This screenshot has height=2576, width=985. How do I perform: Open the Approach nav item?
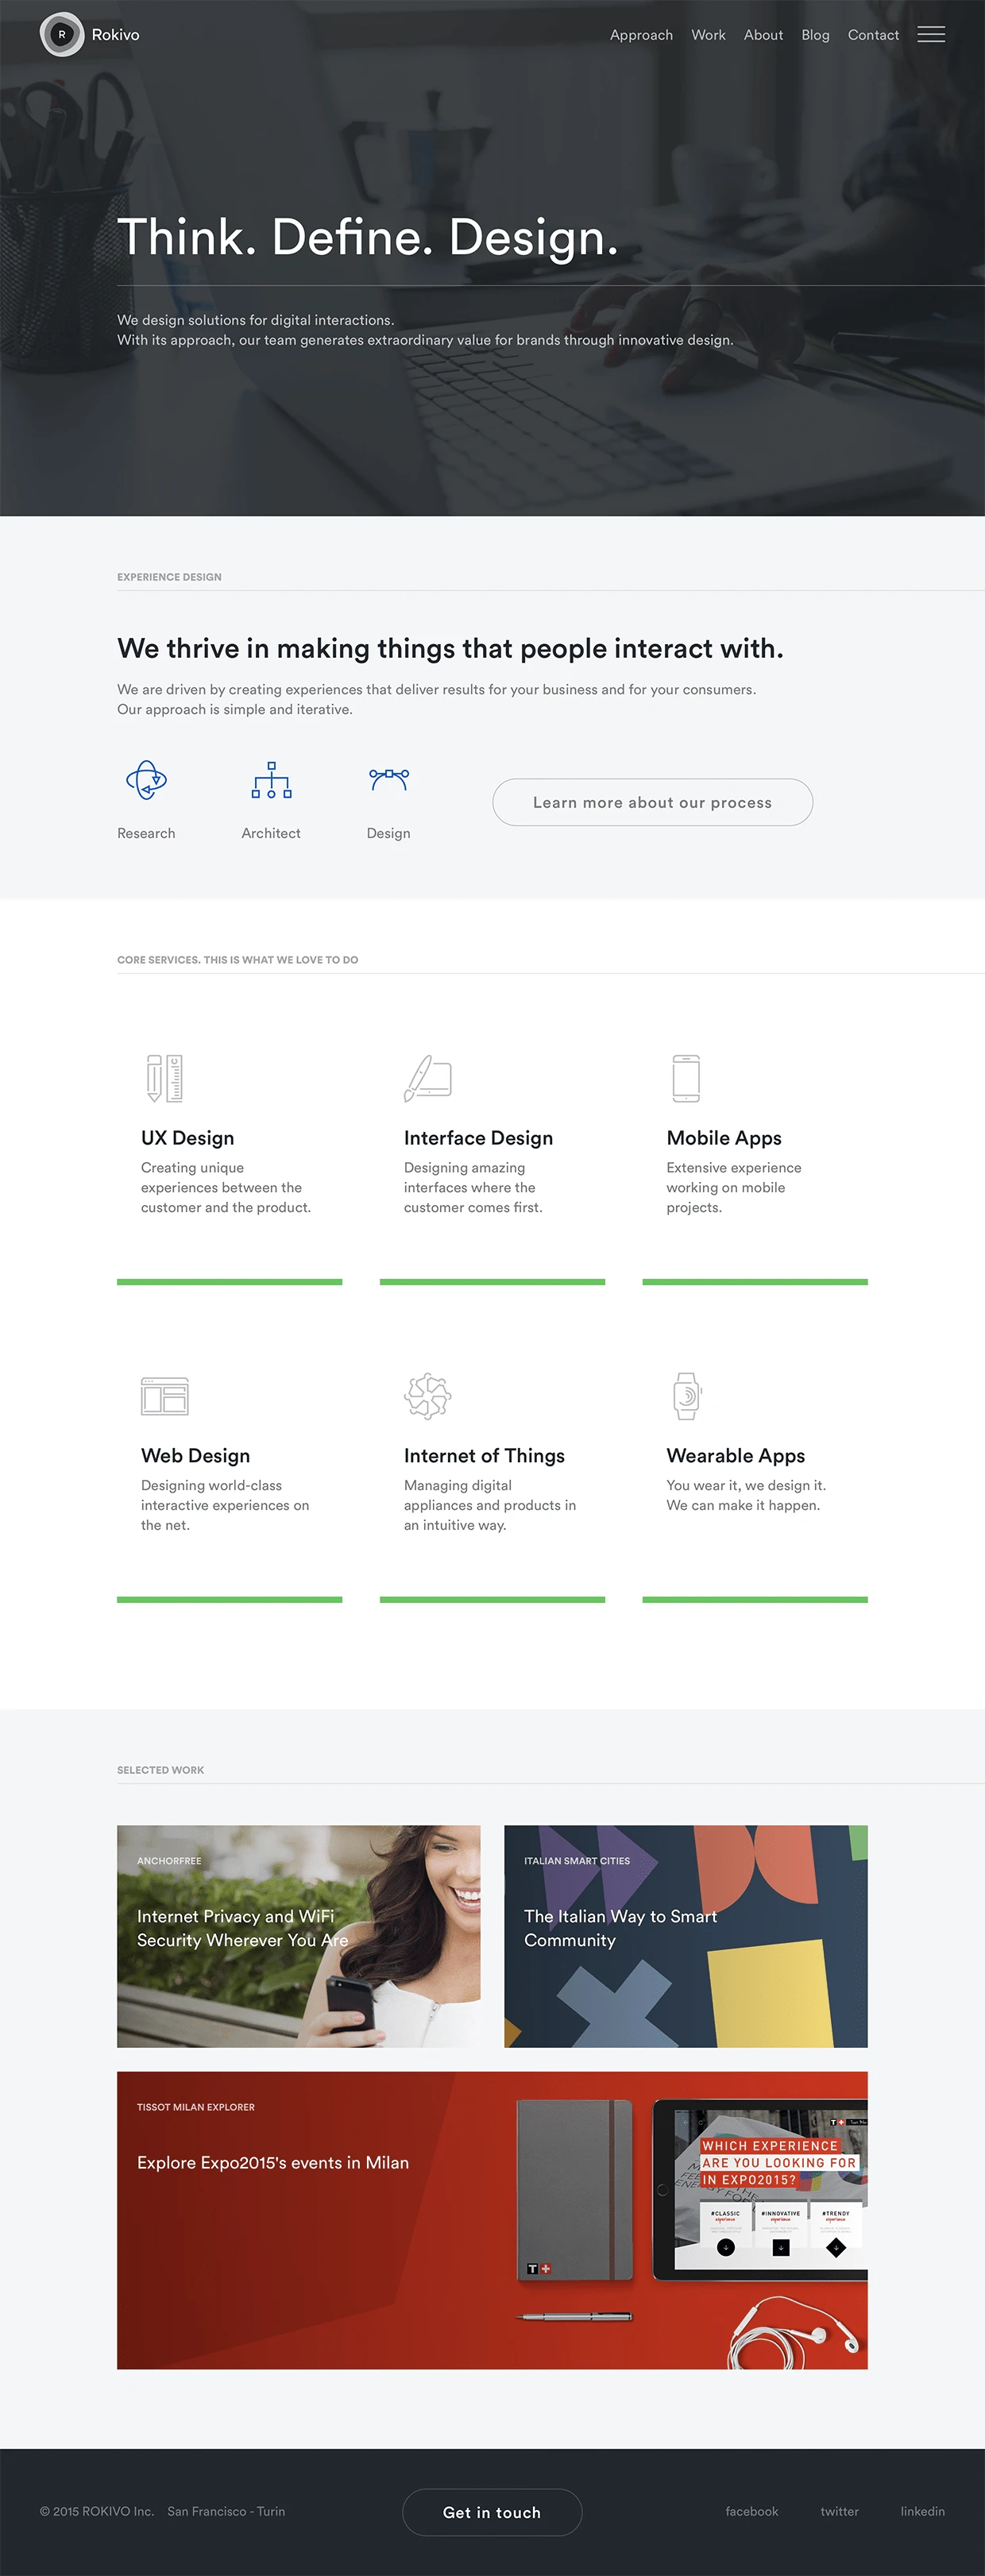point(641,35)
